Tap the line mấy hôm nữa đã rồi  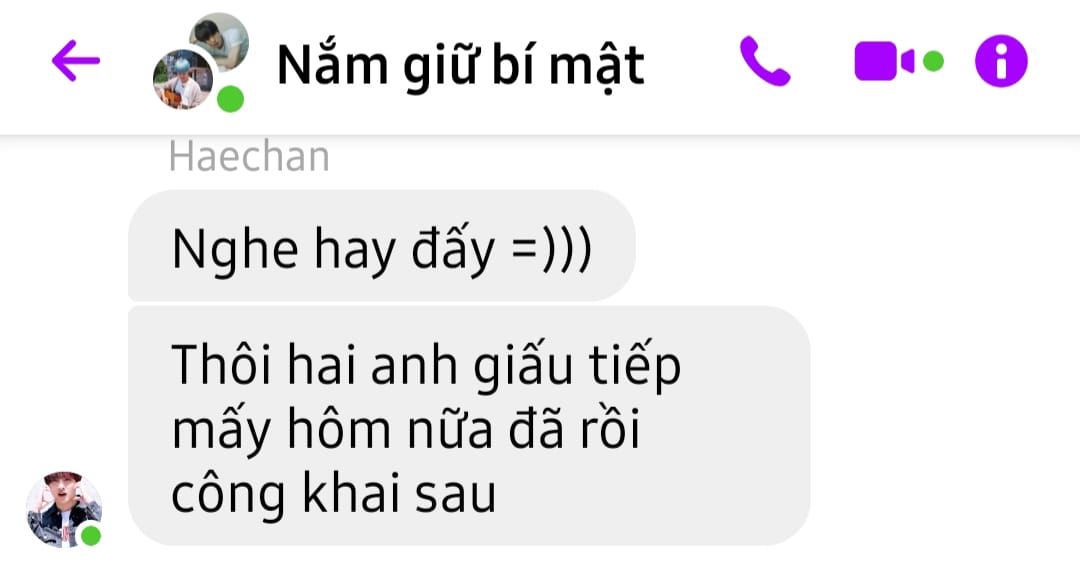click(406, 429)
